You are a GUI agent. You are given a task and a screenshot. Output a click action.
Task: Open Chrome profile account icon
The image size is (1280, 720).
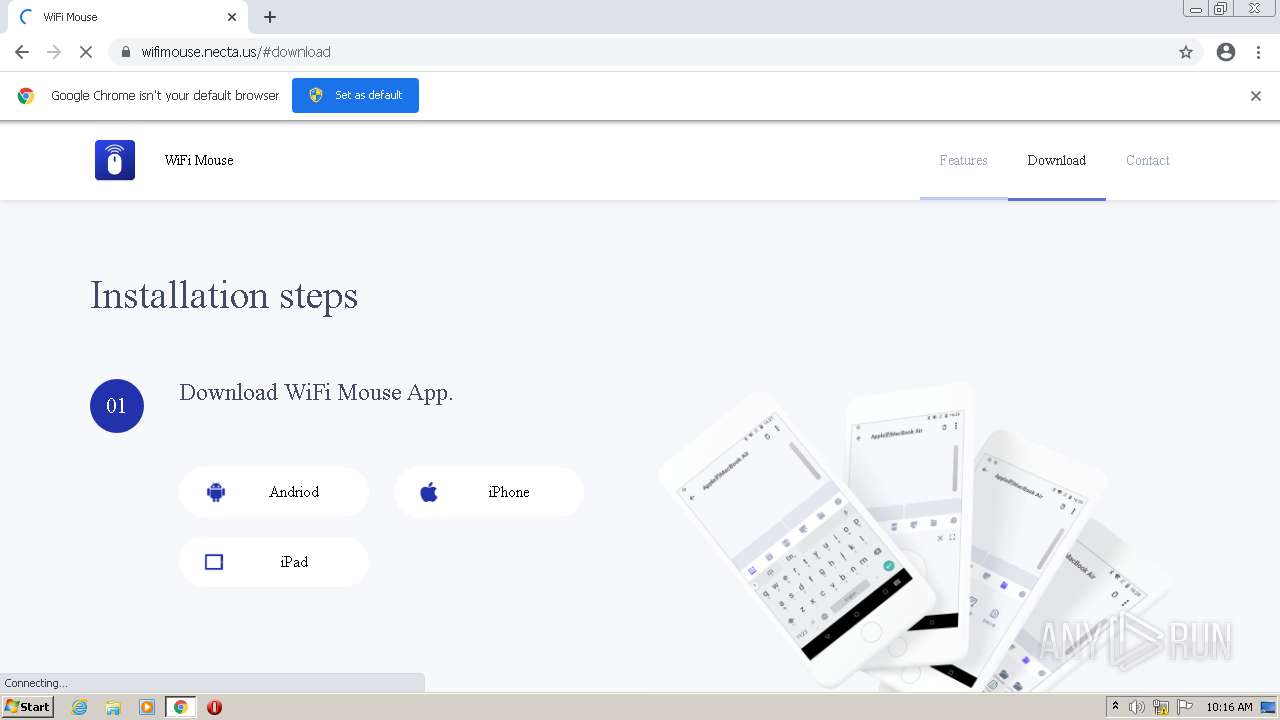click(x=1226, y=52)
